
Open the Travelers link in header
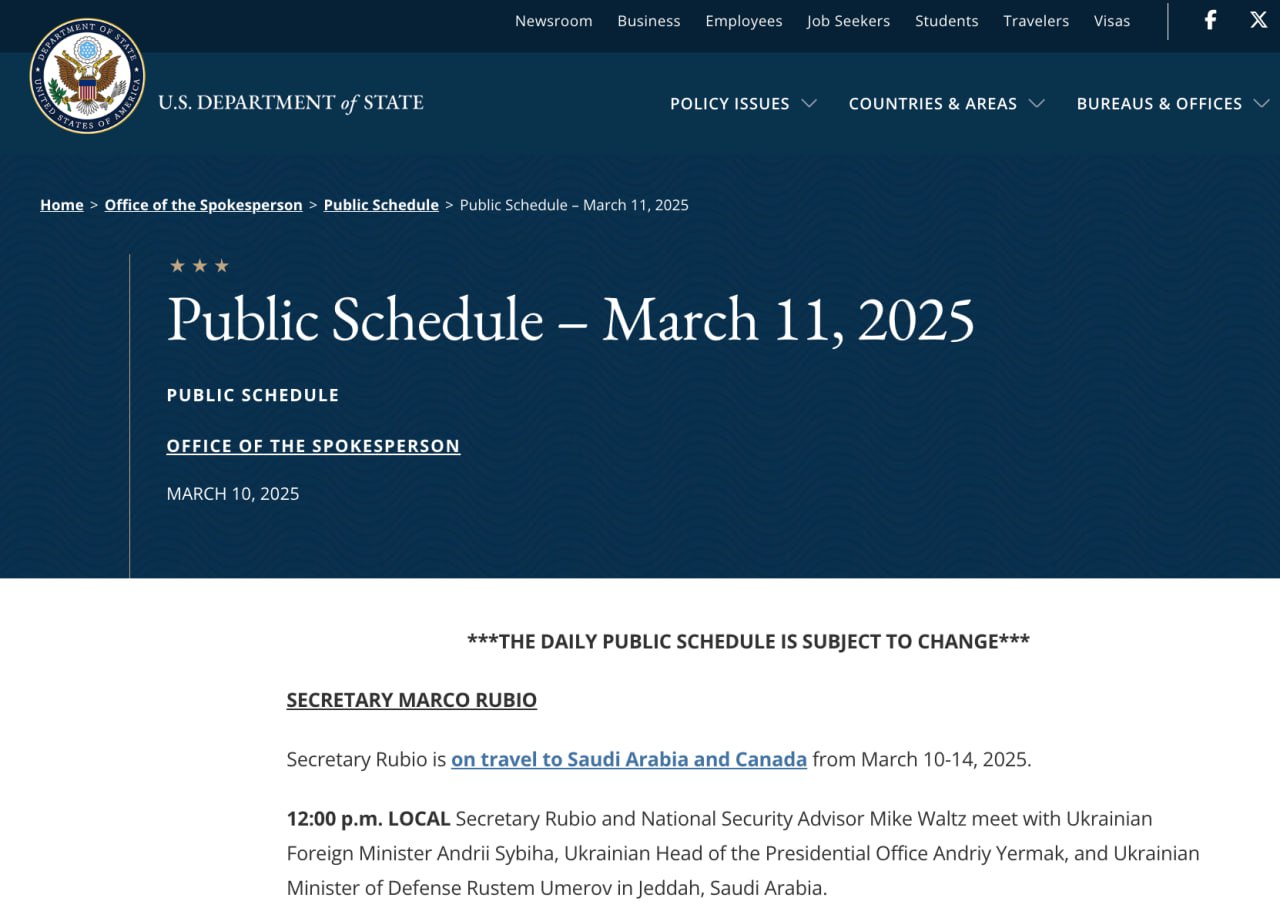(1036, 21)
